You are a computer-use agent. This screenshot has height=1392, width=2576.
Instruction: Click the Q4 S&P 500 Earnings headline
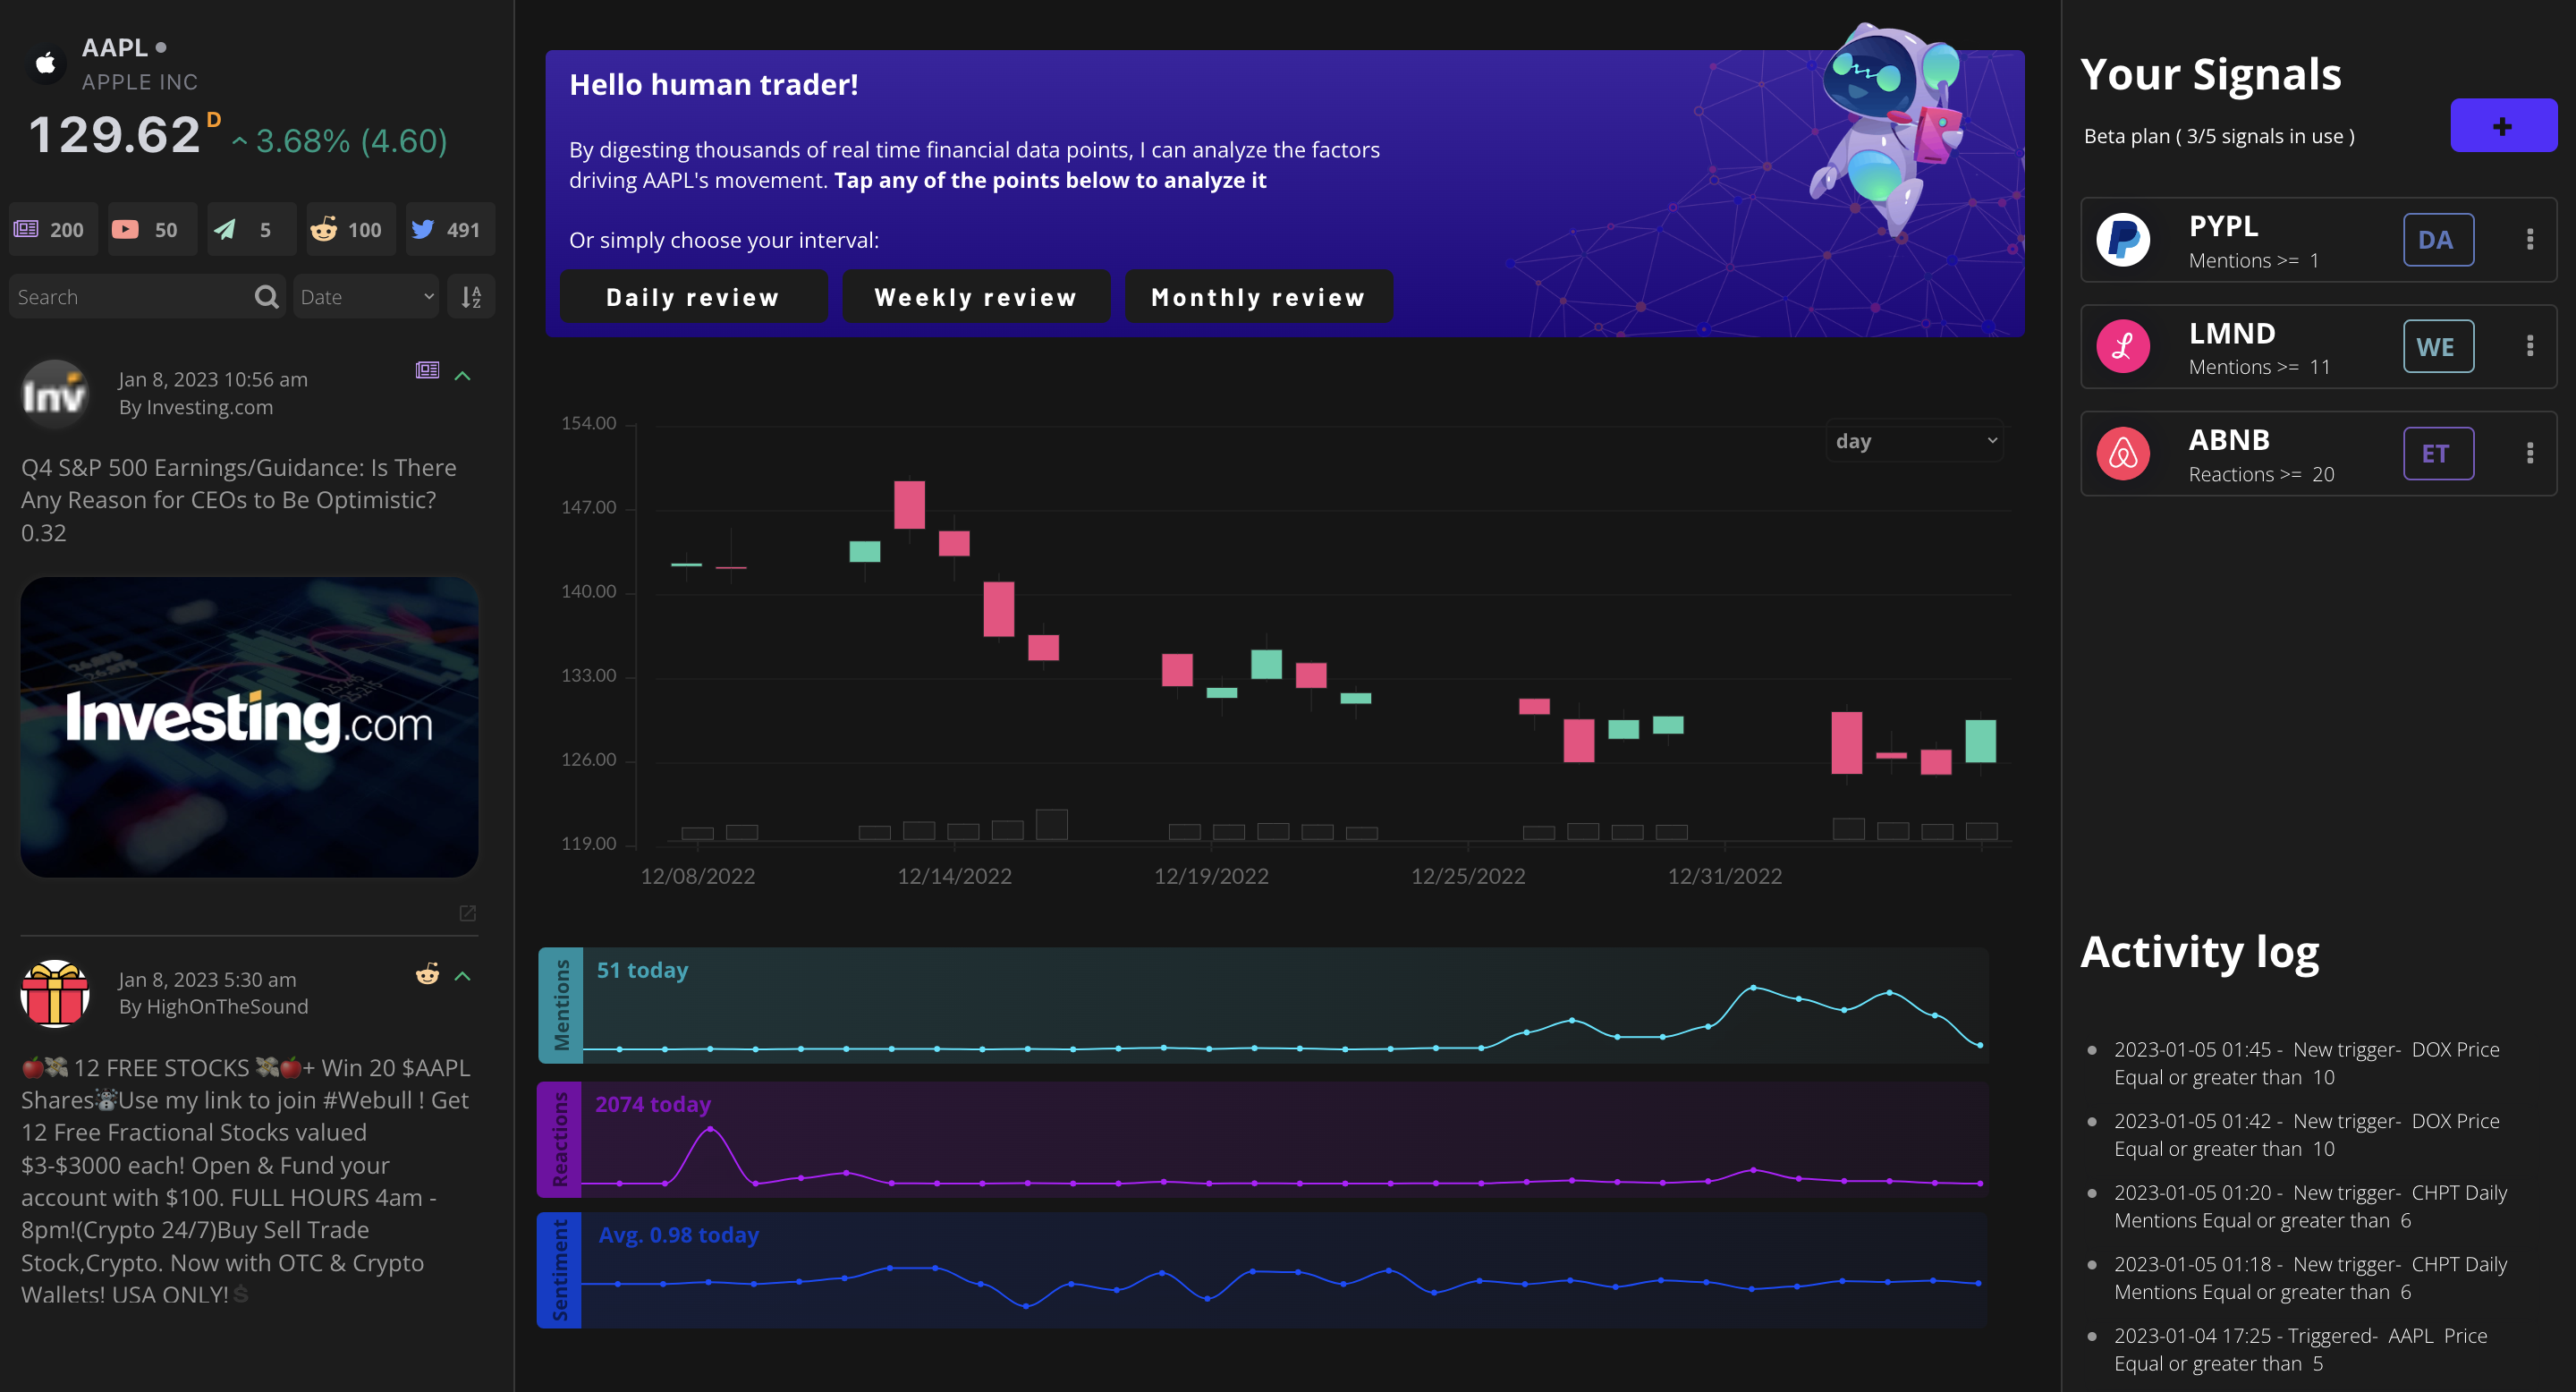238,500
